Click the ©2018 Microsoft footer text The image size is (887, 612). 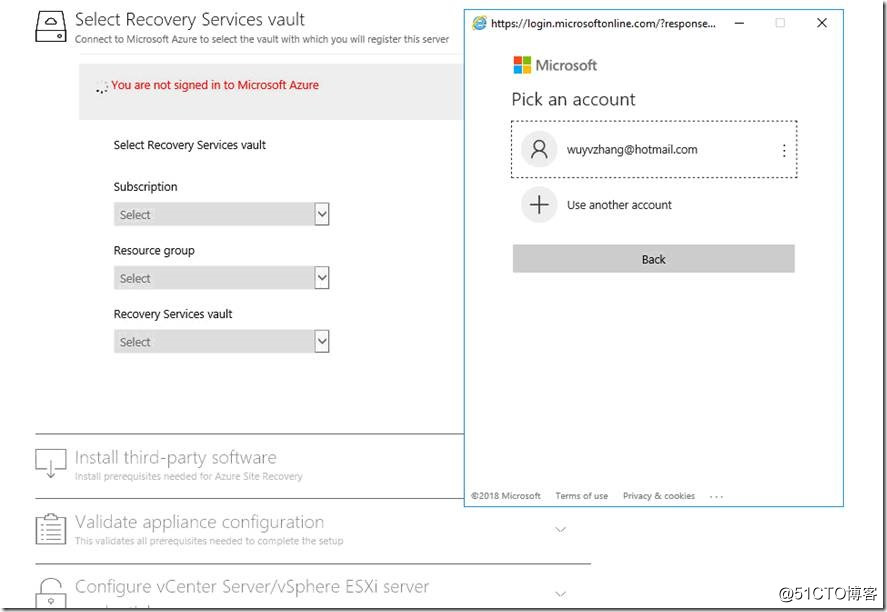[x=506, y=495]
